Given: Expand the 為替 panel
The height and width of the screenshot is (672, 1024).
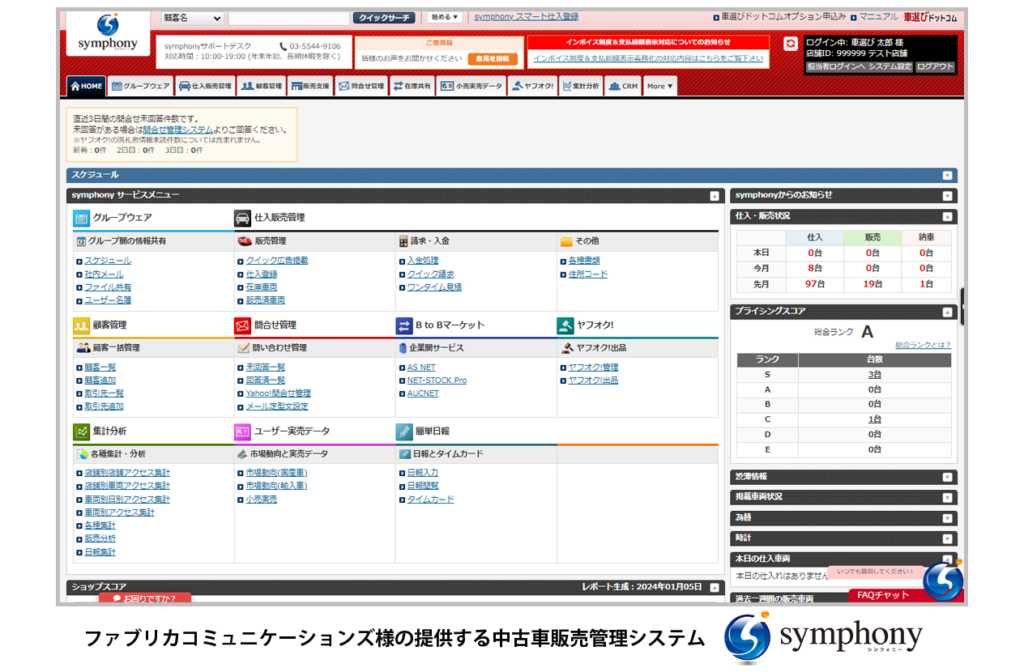Looking at the screenshot, I should click(947, 519).
